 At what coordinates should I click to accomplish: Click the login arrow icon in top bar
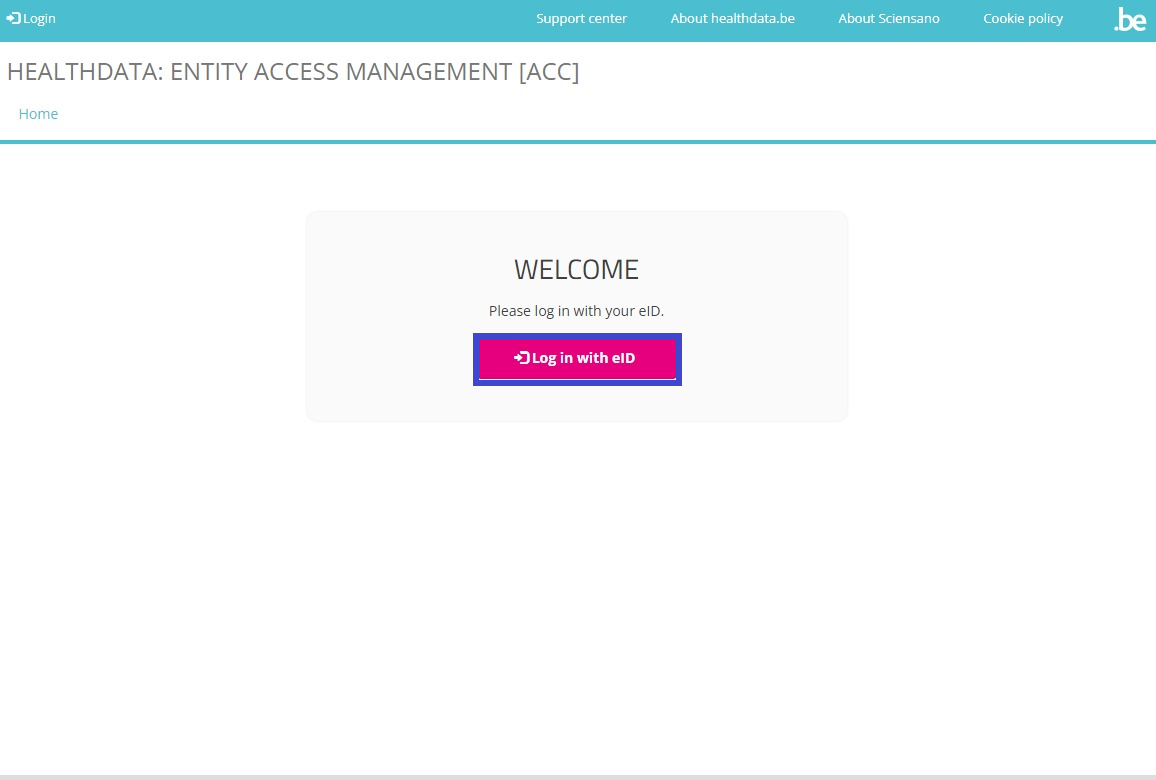tap(13, 18)
